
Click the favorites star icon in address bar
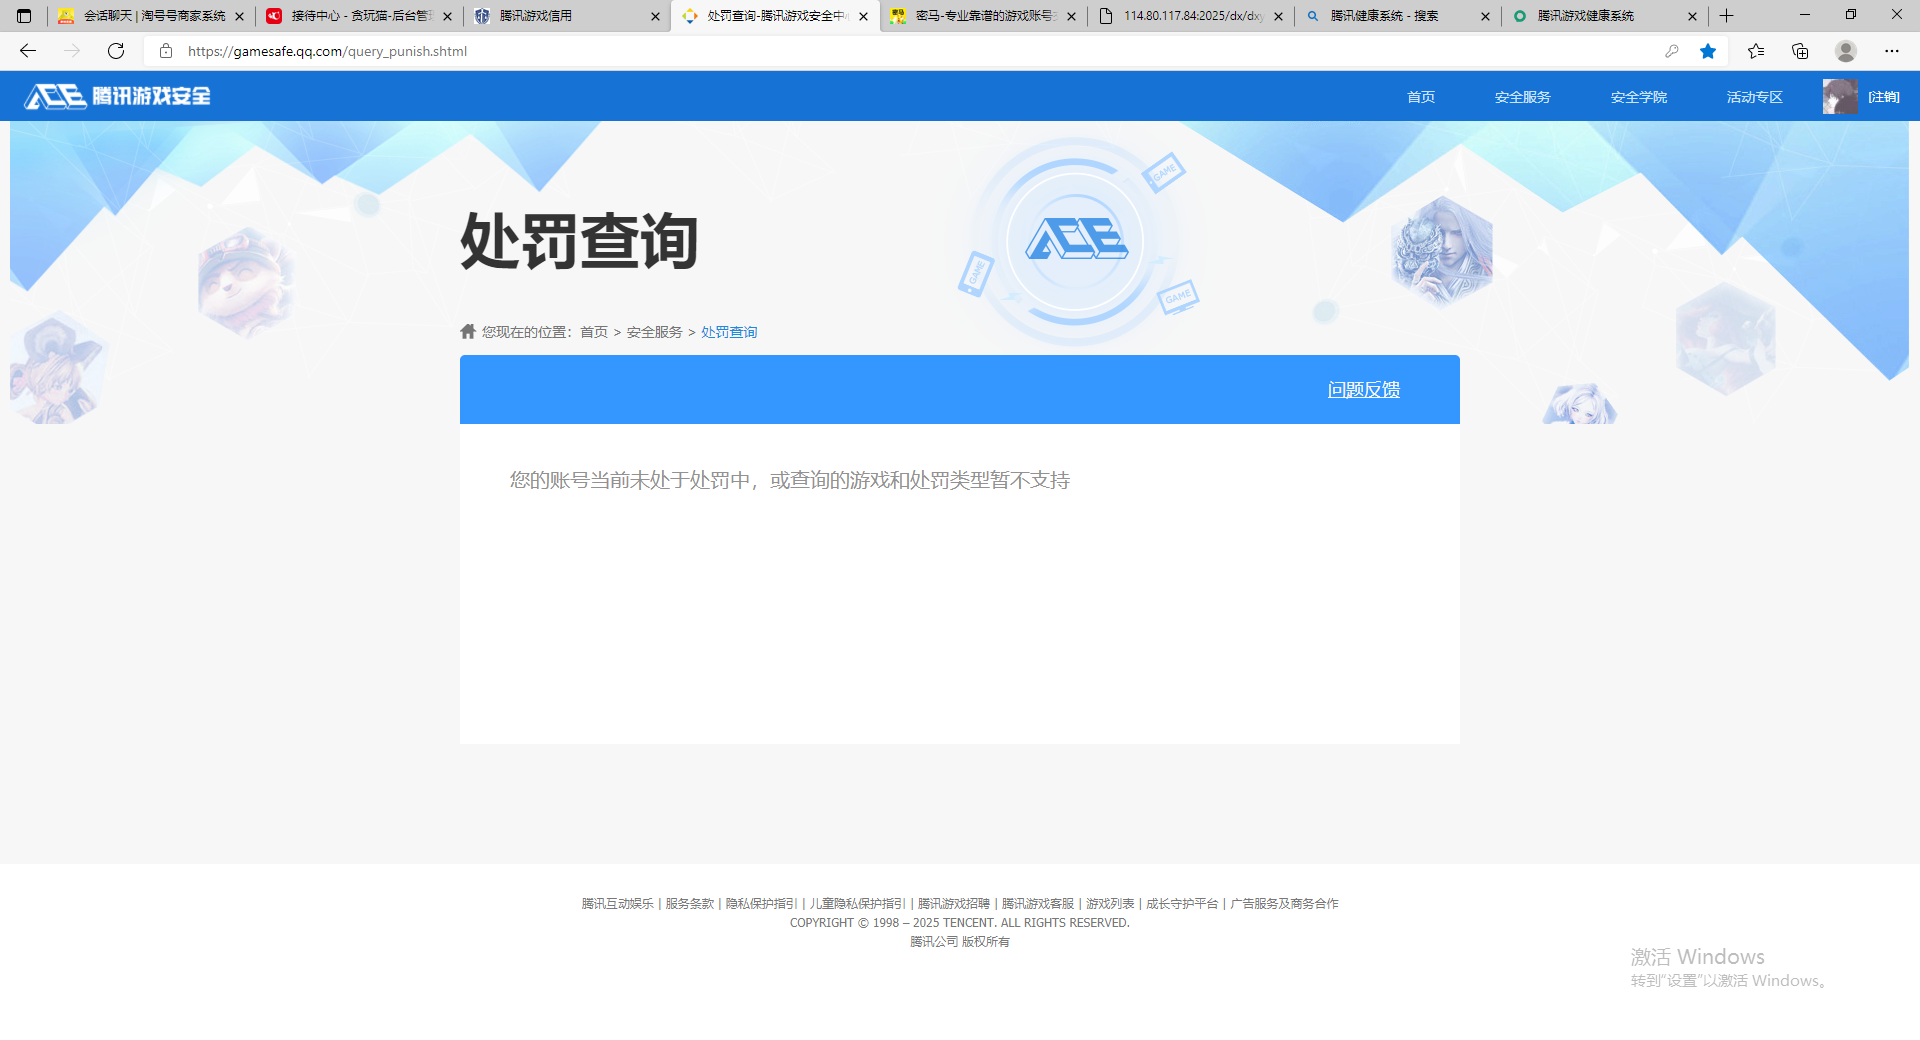(1708, 51)
